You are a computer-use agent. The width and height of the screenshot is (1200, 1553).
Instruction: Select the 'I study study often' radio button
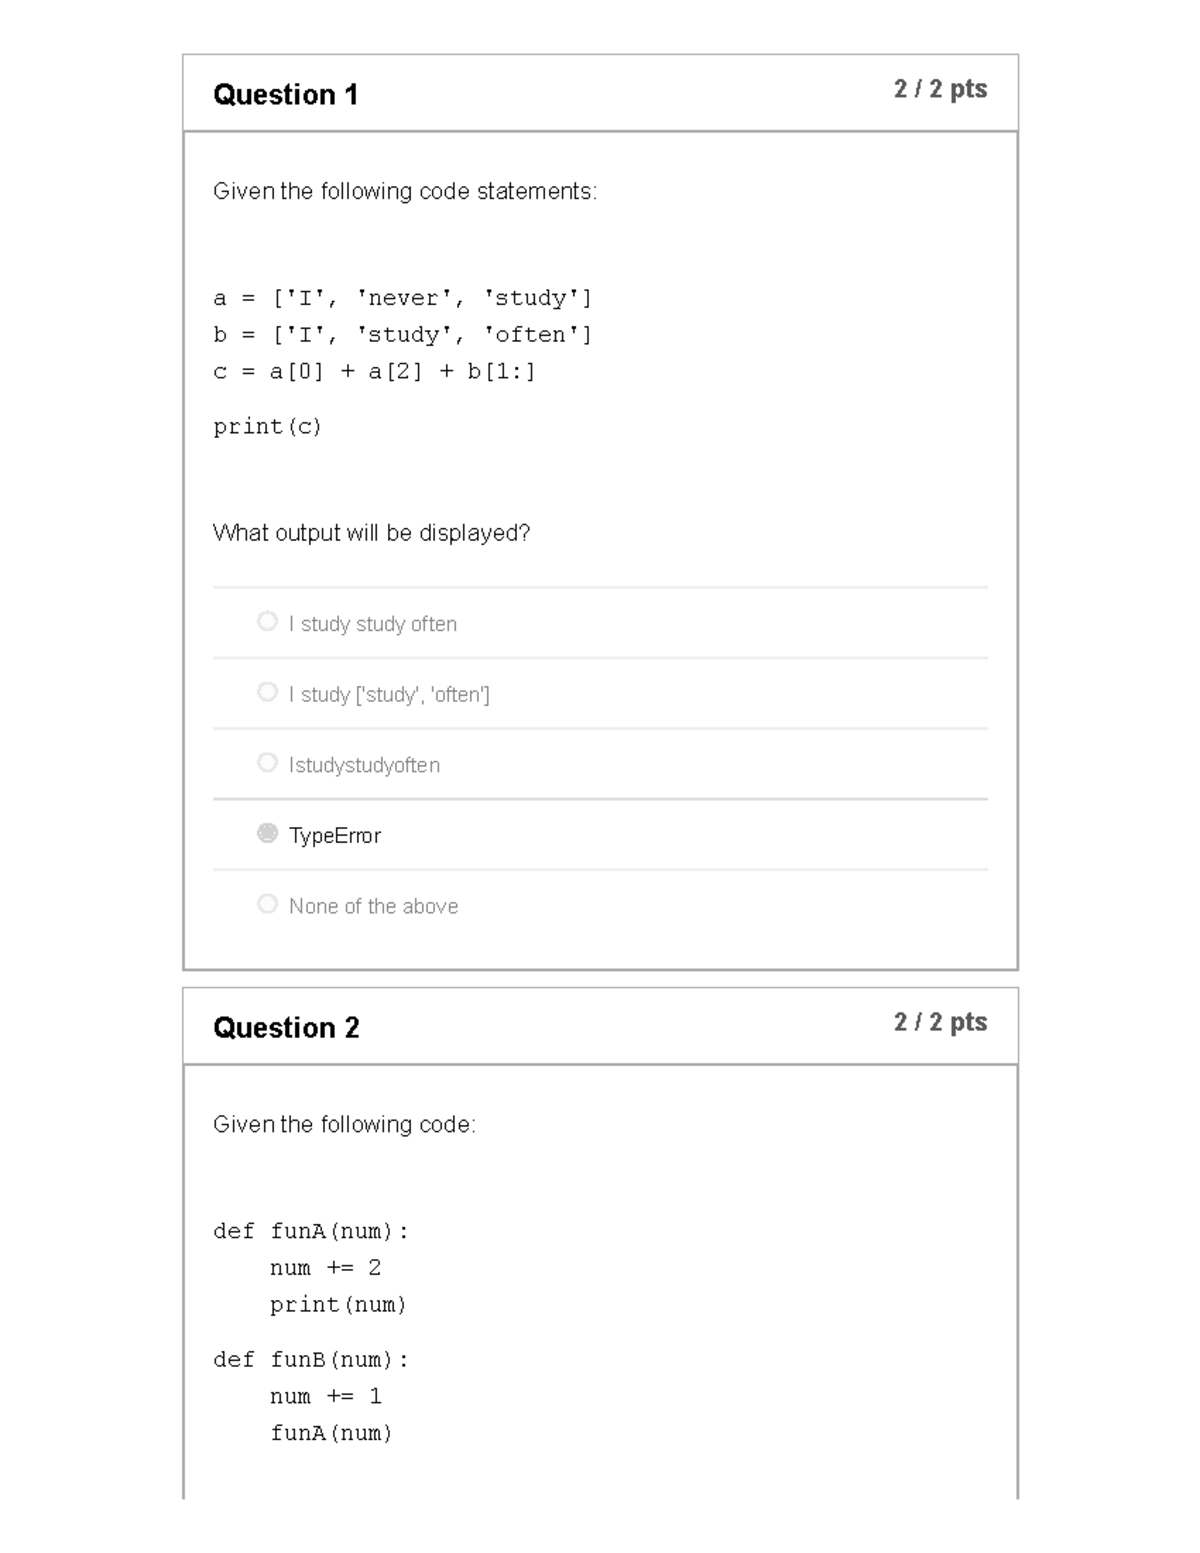pyautogui.click(x=267, y=621)
